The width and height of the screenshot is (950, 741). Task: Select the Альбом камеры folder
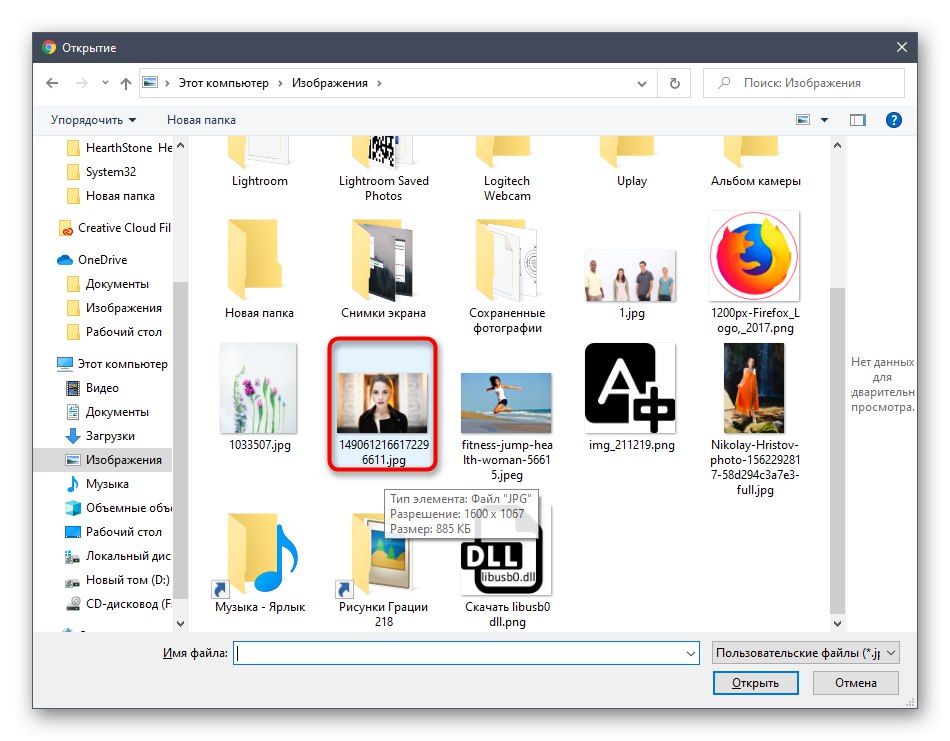756,162
